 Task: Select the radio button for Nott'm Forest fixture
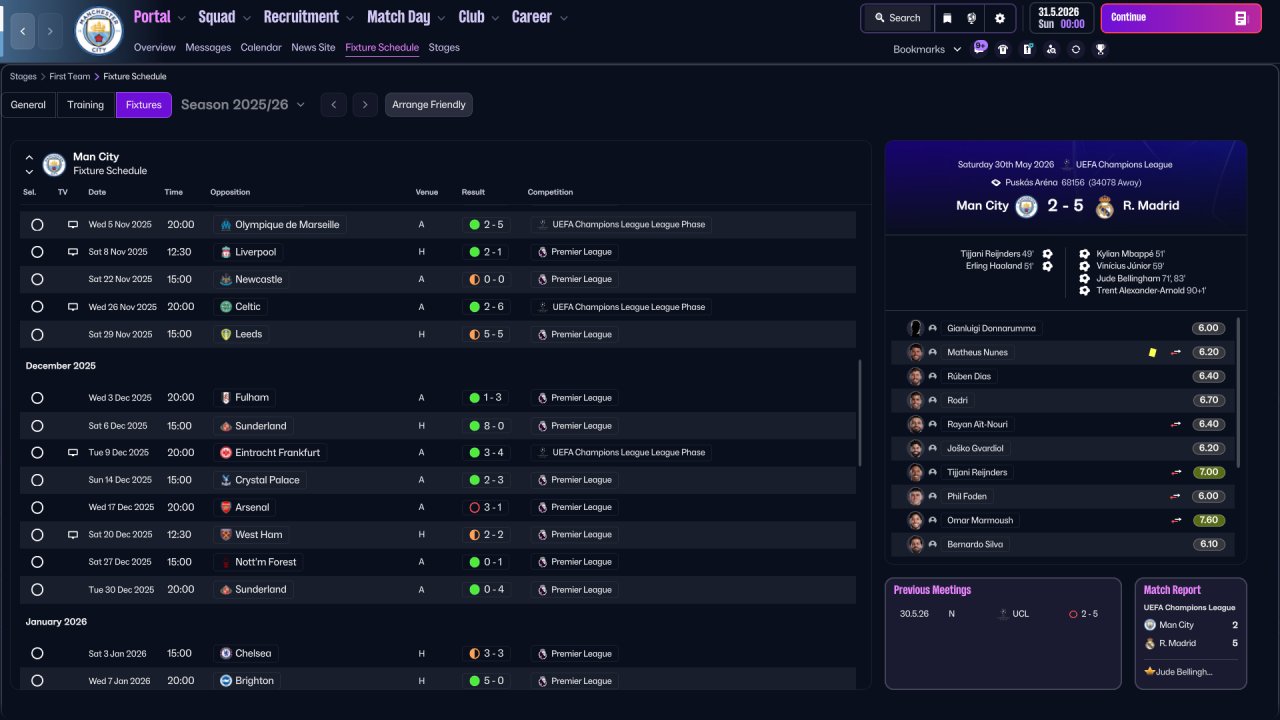coord(37,562)
